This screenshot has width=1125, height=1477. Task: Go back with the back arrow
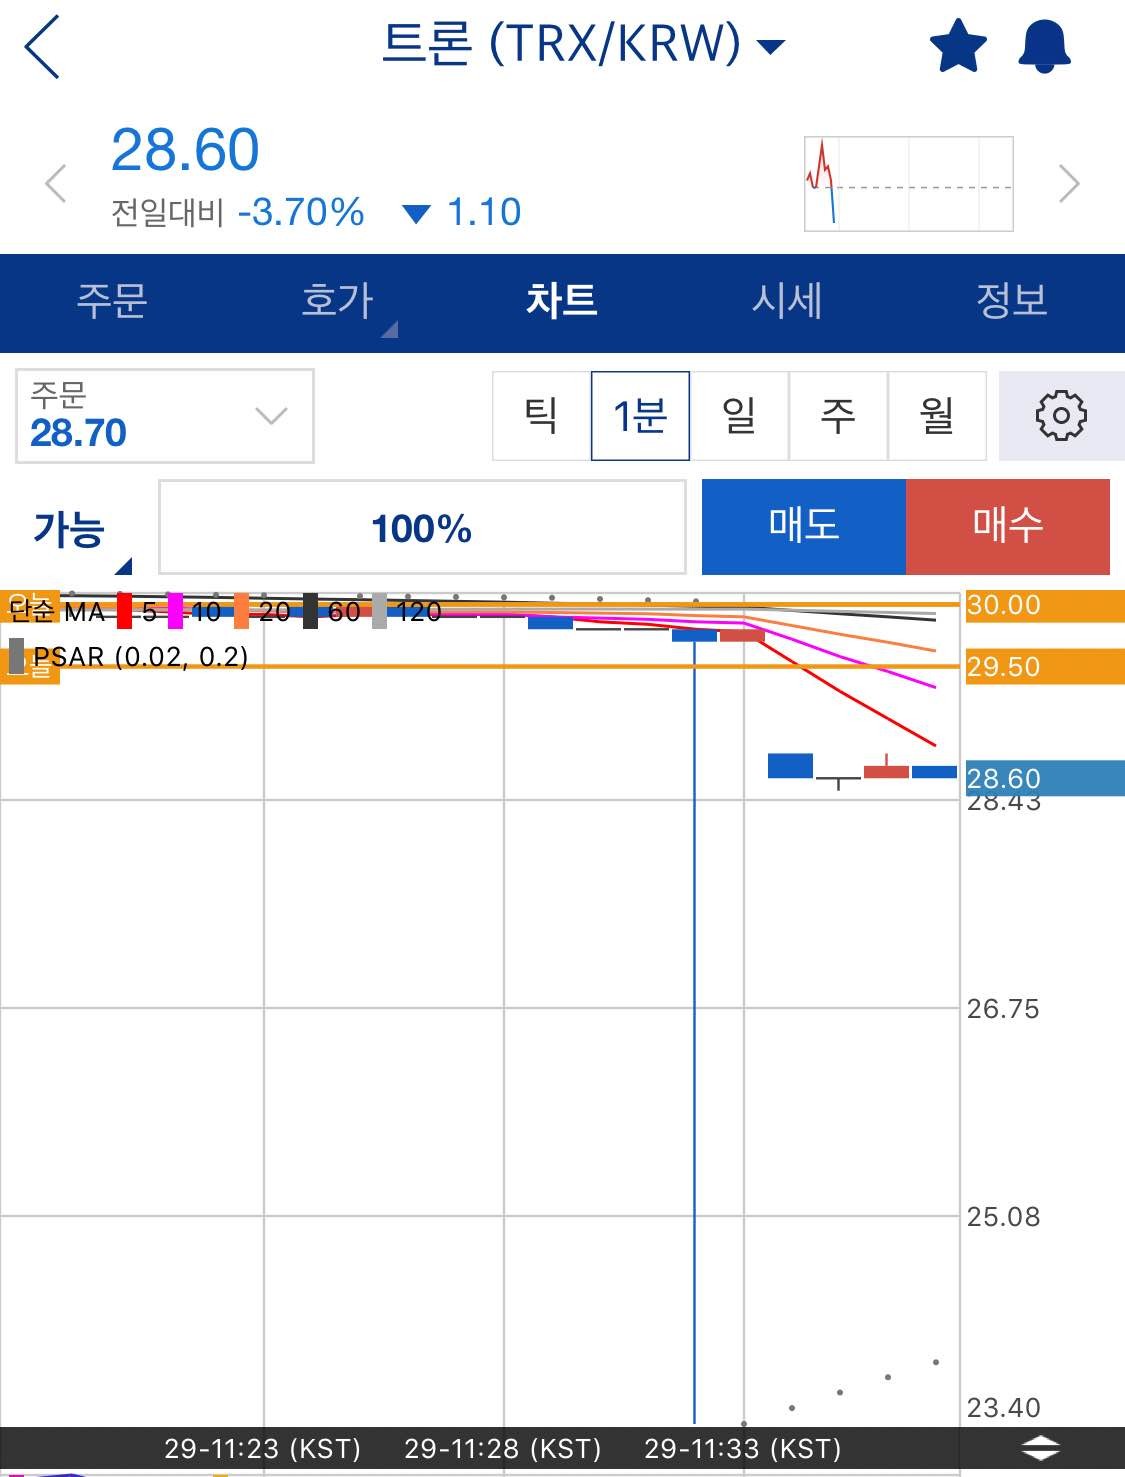click(x=40, y=45)
